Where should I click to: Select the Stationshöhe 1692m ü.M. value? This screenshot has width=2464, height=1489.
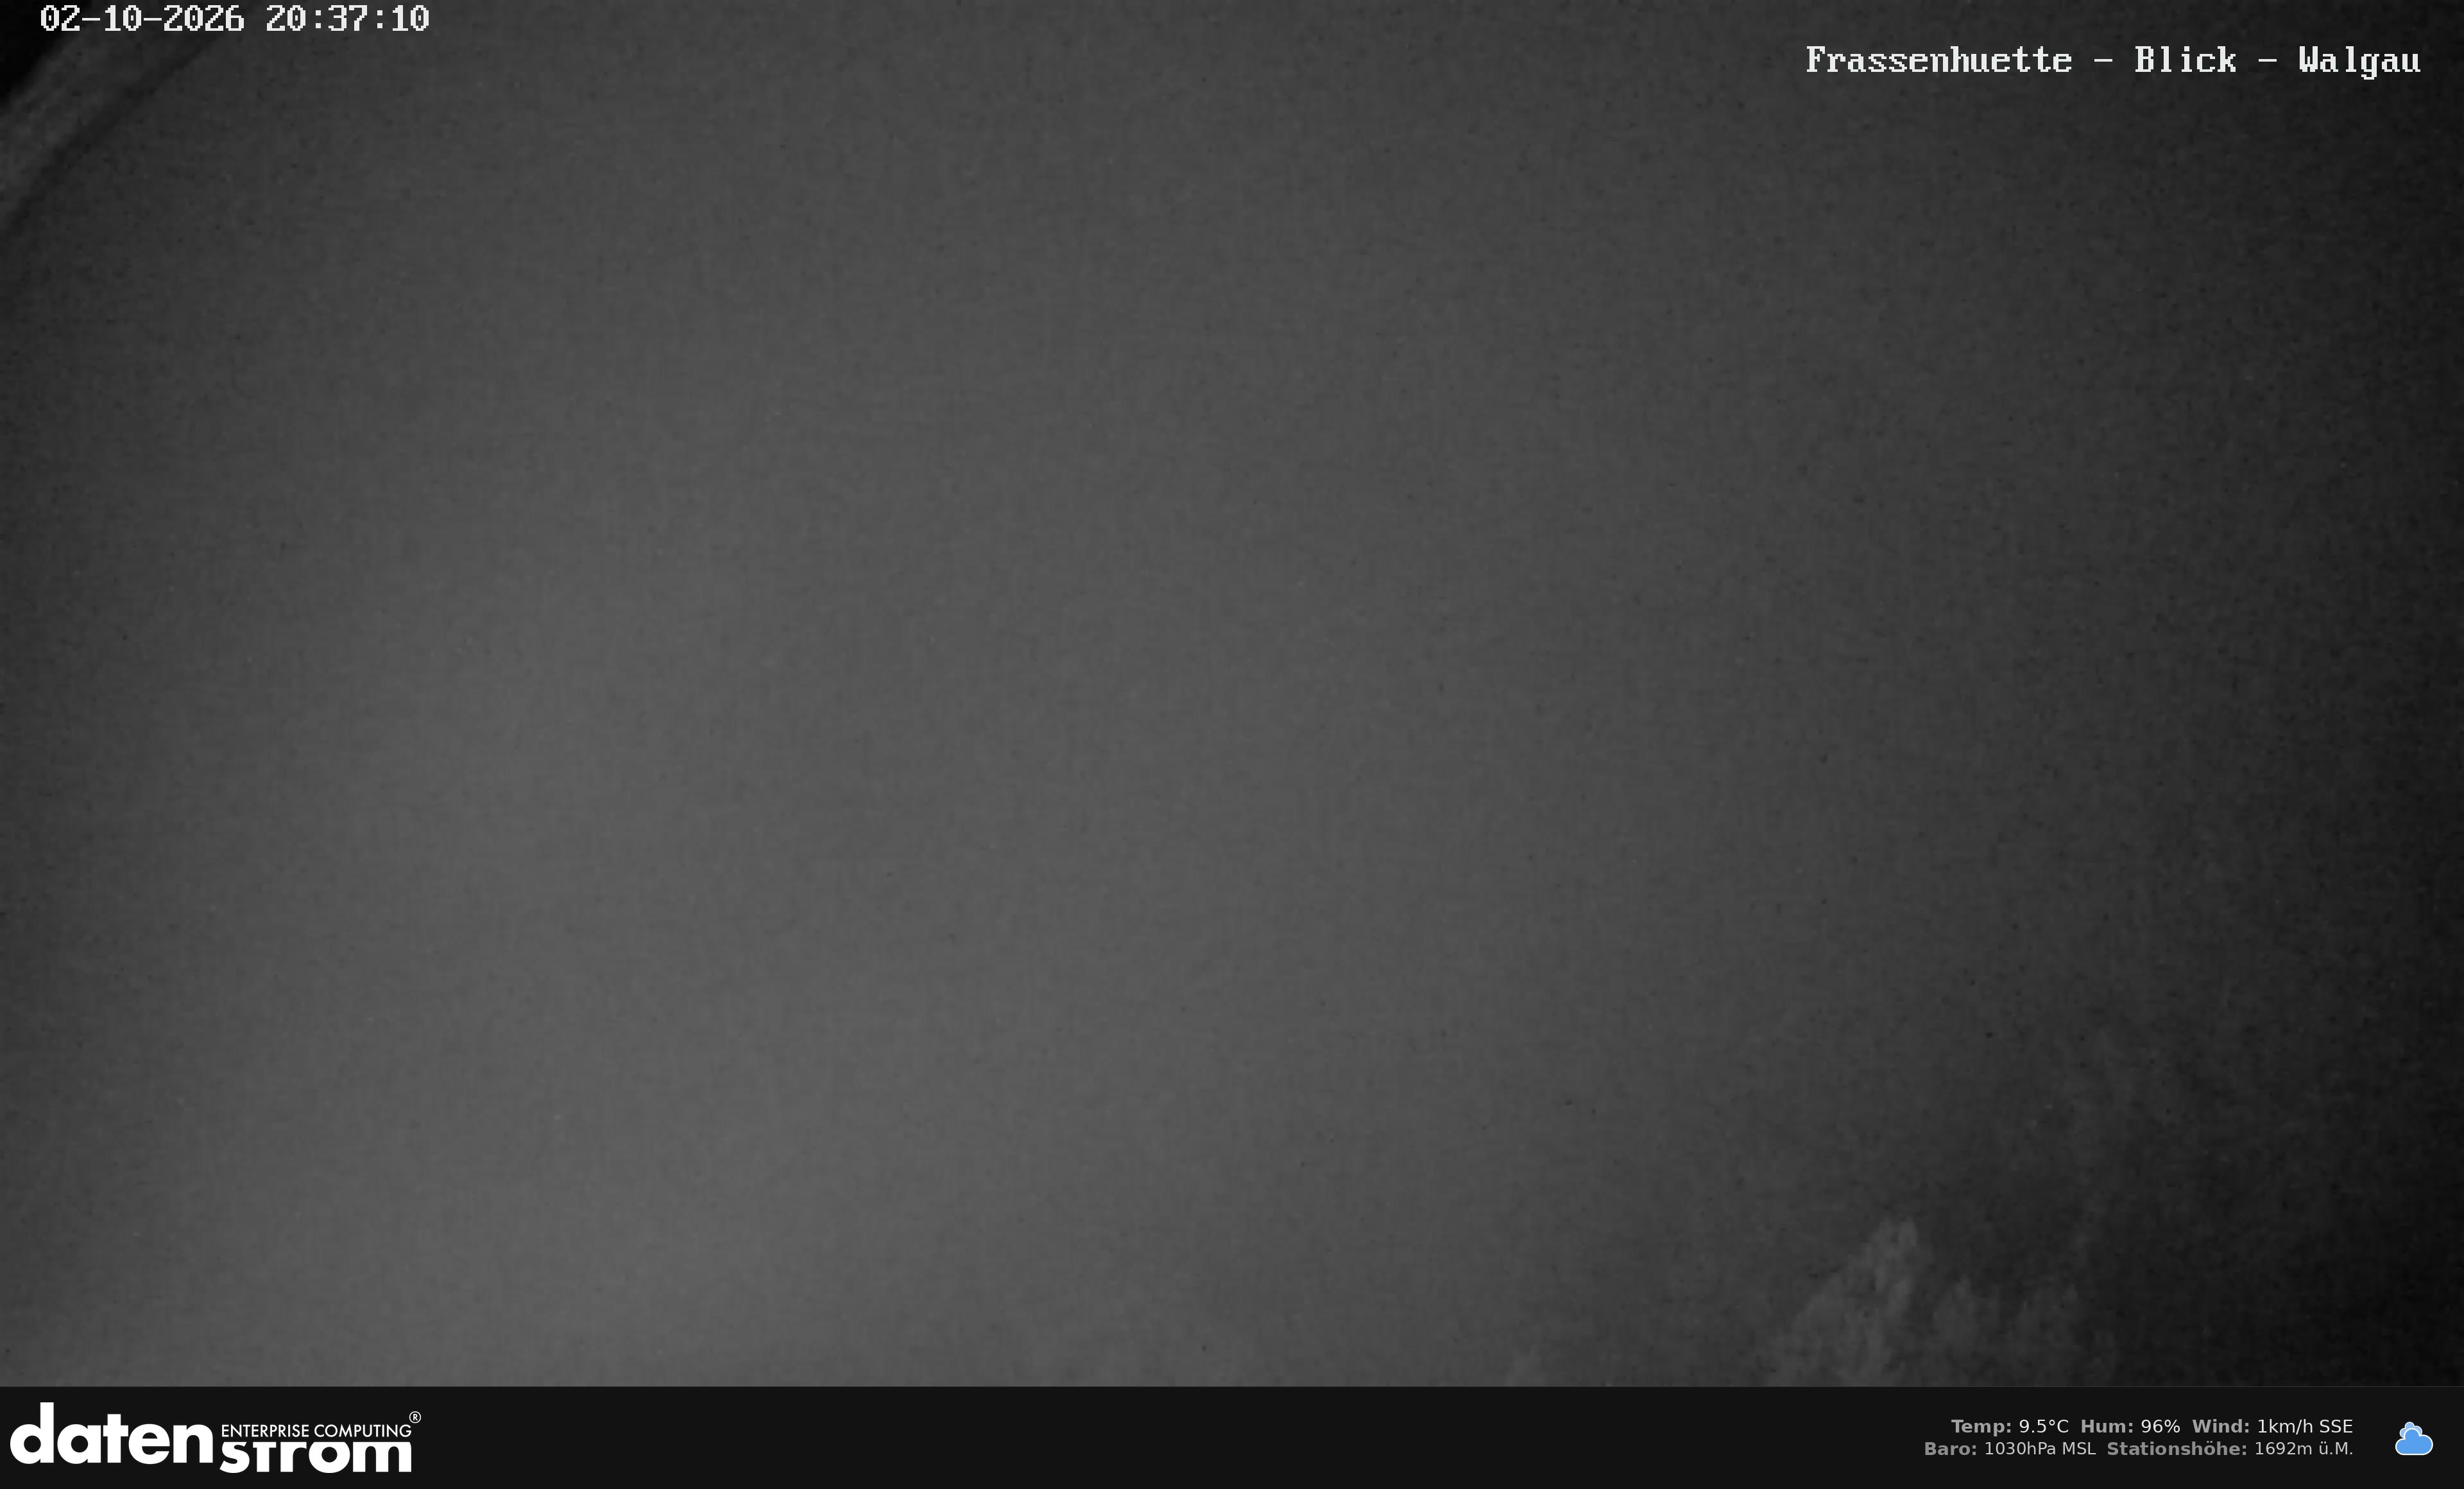point(2230,1448)
